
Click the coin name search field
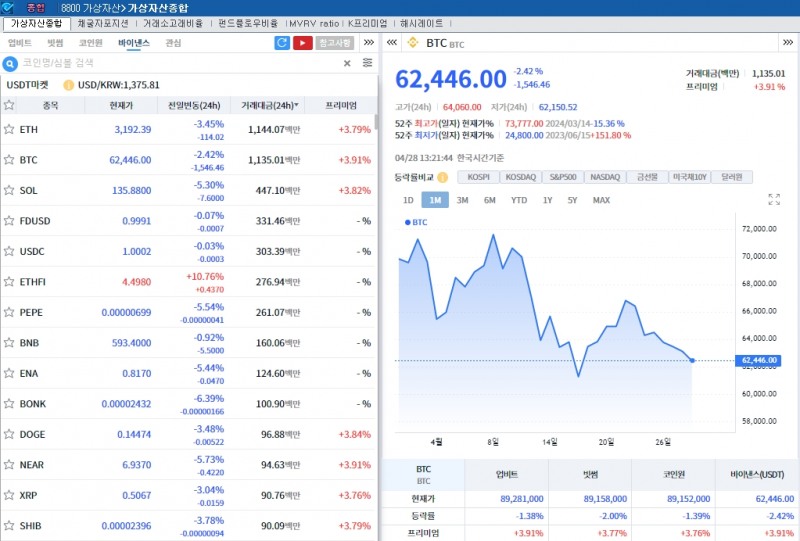(x=180, y=63)
